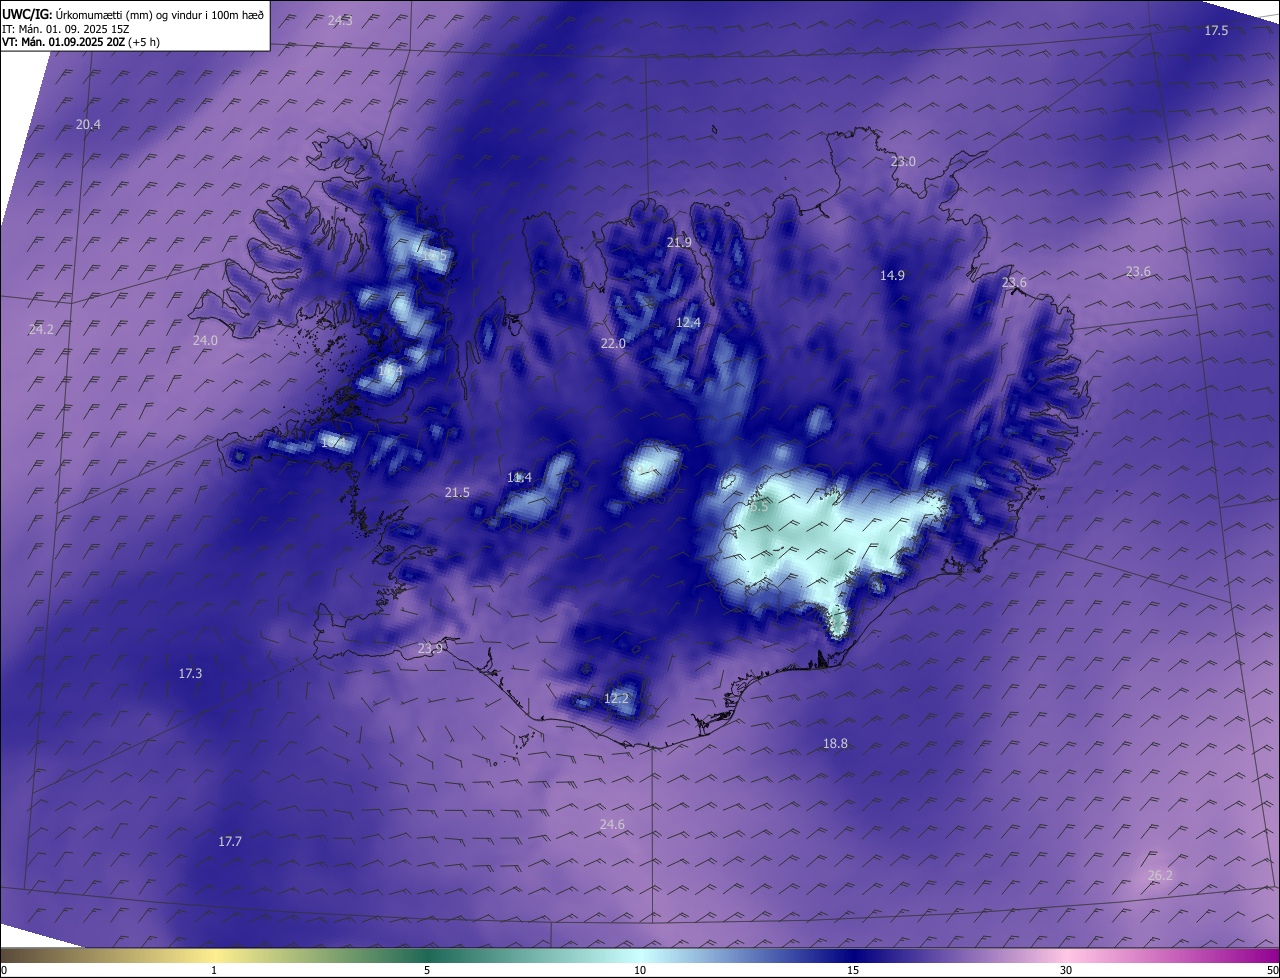Click the 20.4 value label

pyautogui.click(x=88, y=124)
